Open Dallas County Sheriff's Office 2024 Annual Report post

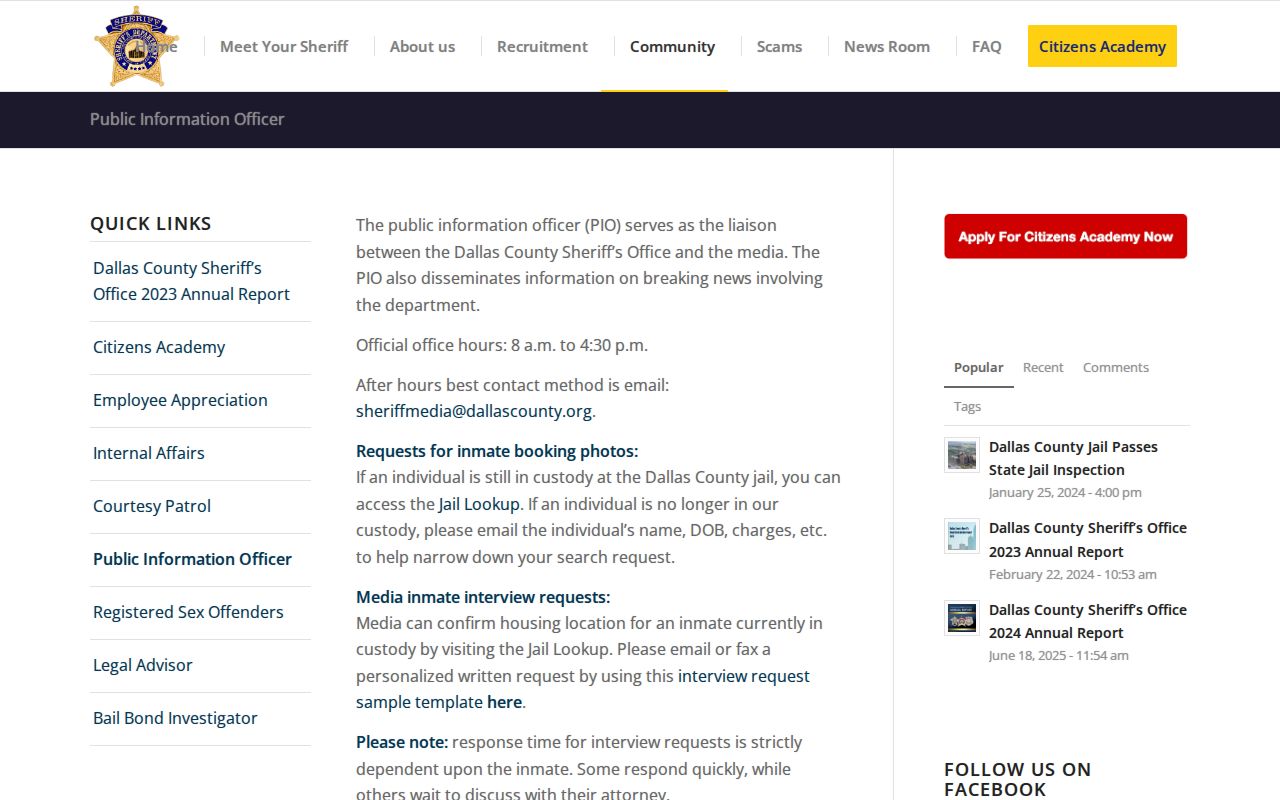(1088, 621)
